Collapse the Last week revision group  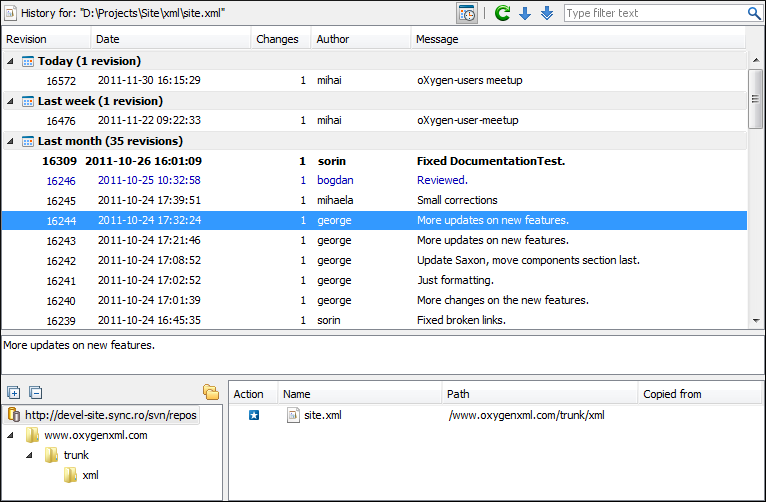click(x=10, y=101)
